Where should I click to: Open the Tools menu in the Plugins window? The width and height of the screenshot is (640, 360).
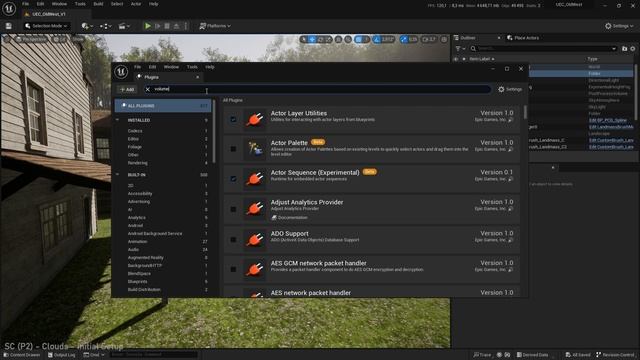coord(192,67)
